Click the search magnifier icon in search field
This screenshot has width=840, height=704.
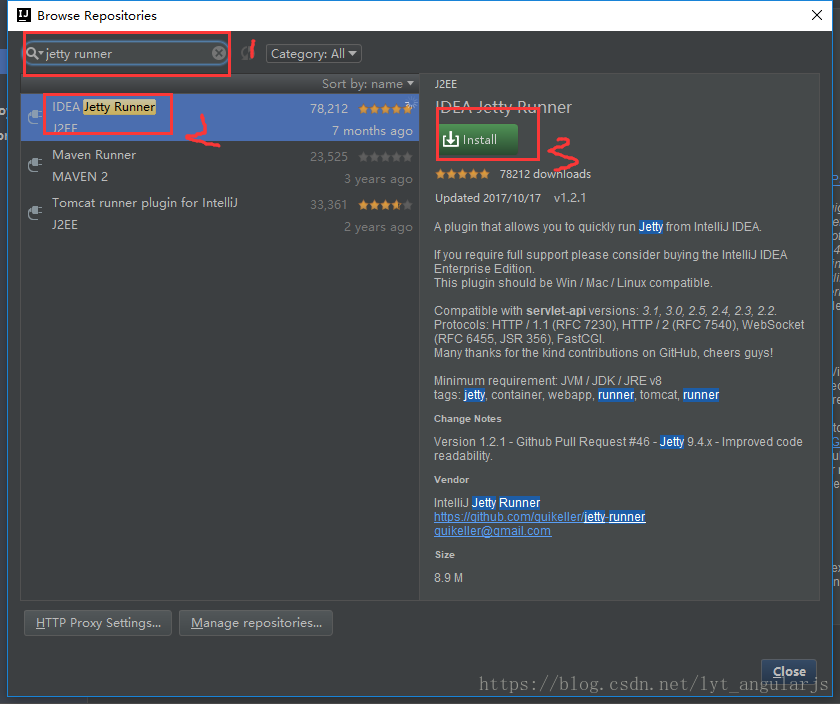(x=33, y=54)
